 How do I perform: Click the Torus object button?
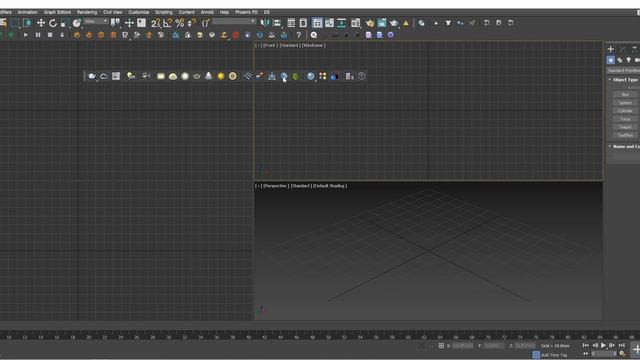[625, 119]
